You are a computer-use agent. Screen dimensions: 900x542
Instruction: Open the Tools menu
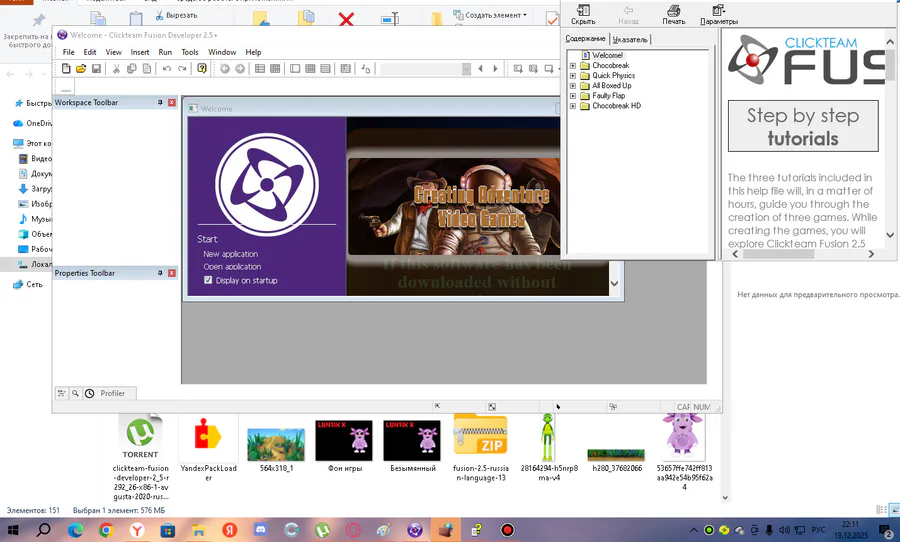pos(189,52)
